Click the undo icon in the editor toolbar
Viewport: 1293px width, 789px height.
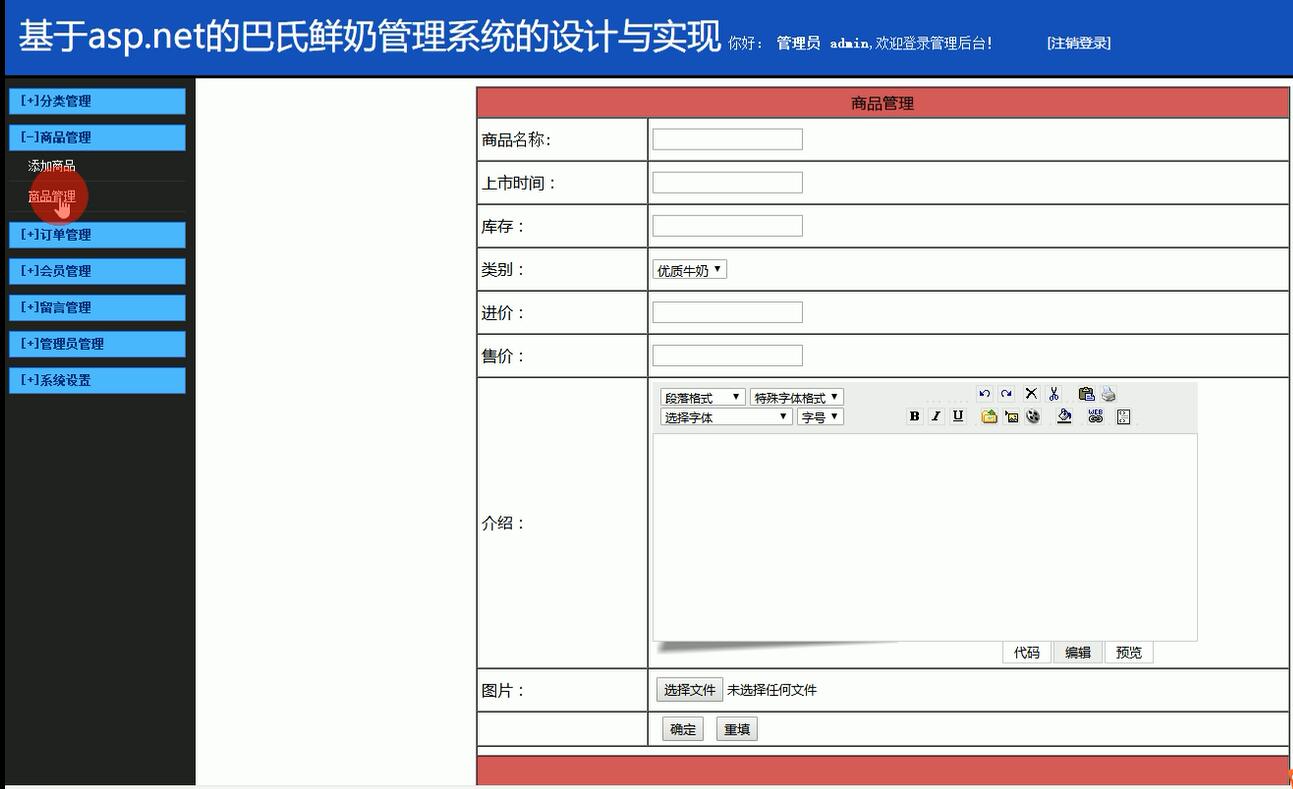coord(985,394)
